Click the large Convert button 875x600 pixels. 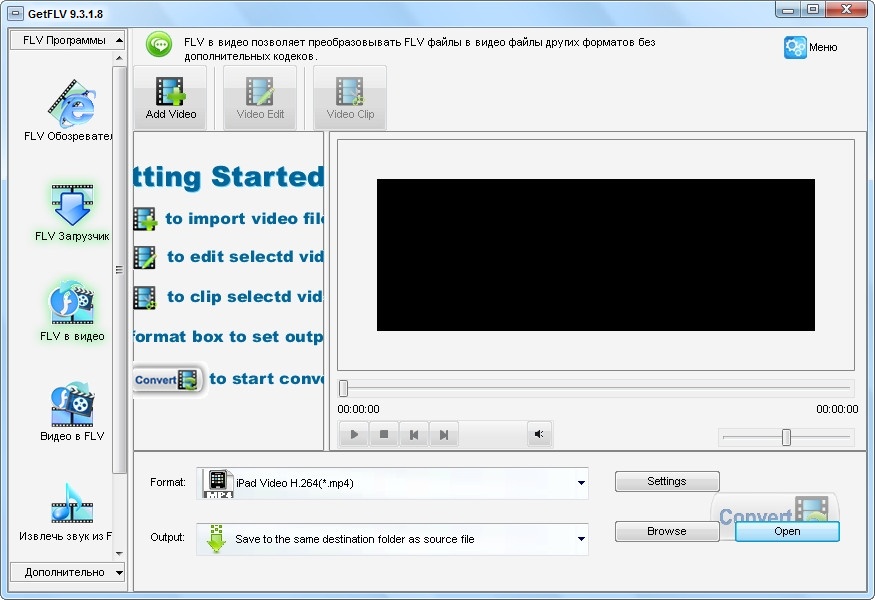[775, 508]
